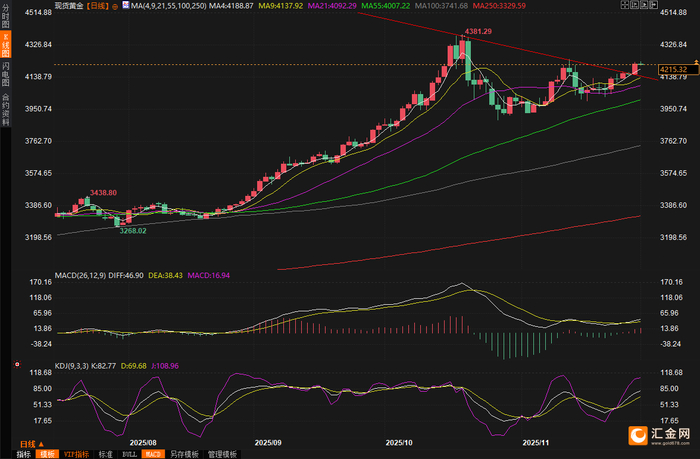700x459 pixels.
Task: Click the fullscreen icon at top right
Action: (x=625, y=5)
